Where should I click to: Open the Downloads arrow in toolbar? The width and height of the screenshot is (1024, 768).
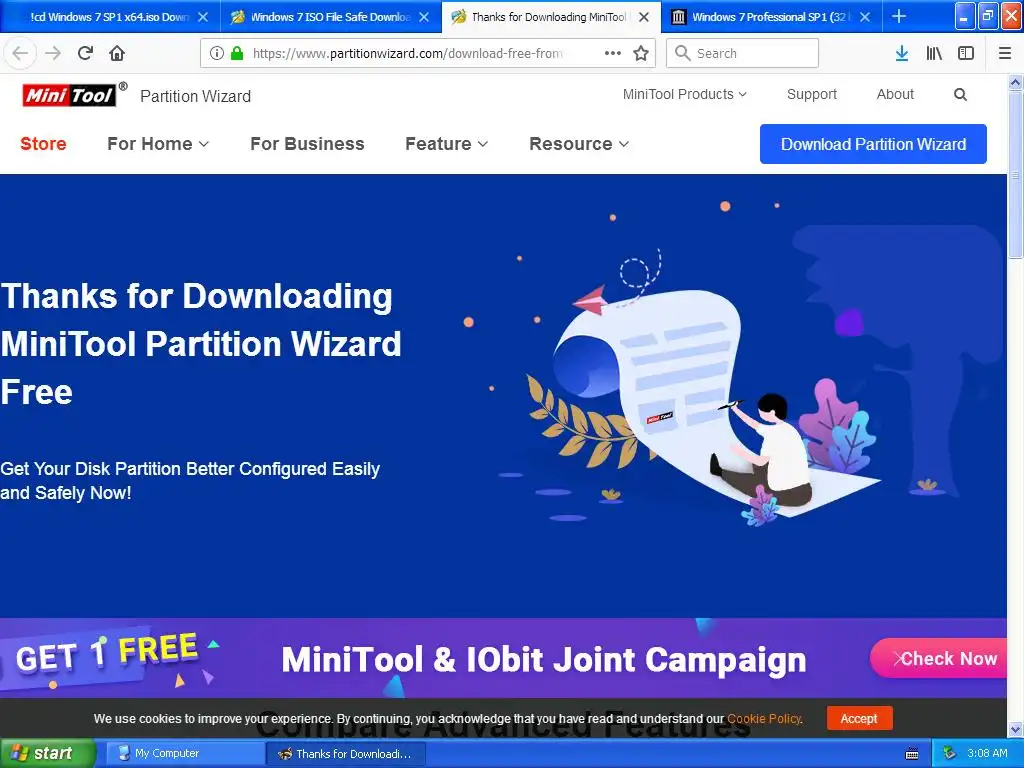(902, 53)
